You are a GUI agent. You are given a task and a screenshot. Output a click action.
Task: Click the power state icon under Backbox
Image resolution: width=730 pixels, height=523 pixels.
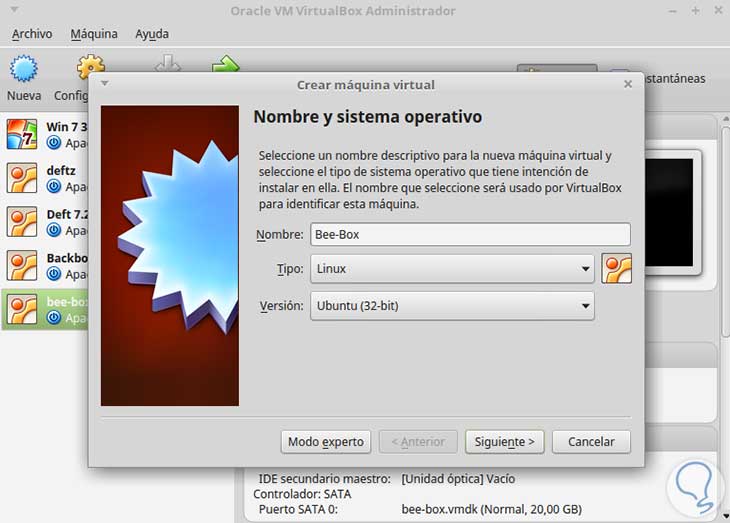pos(54,274)
